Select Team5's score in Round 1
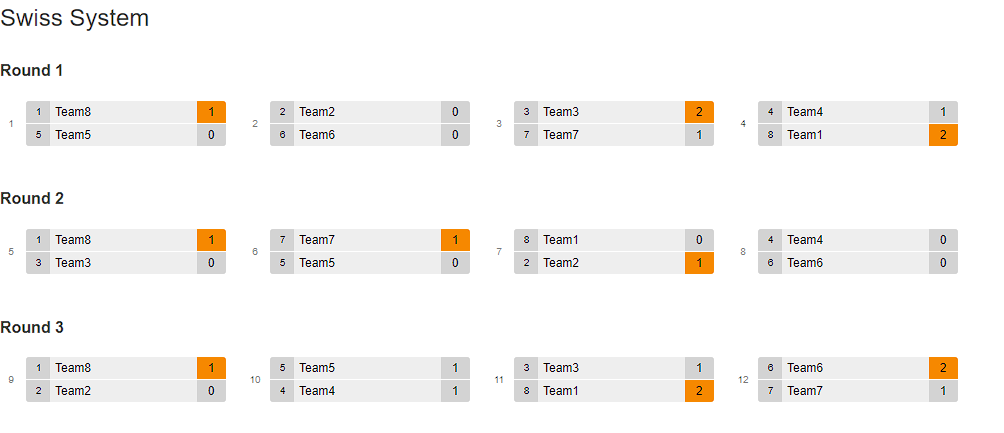Image resolution: width=1004 pixels, height=433 pixels. tap(211, 135)
